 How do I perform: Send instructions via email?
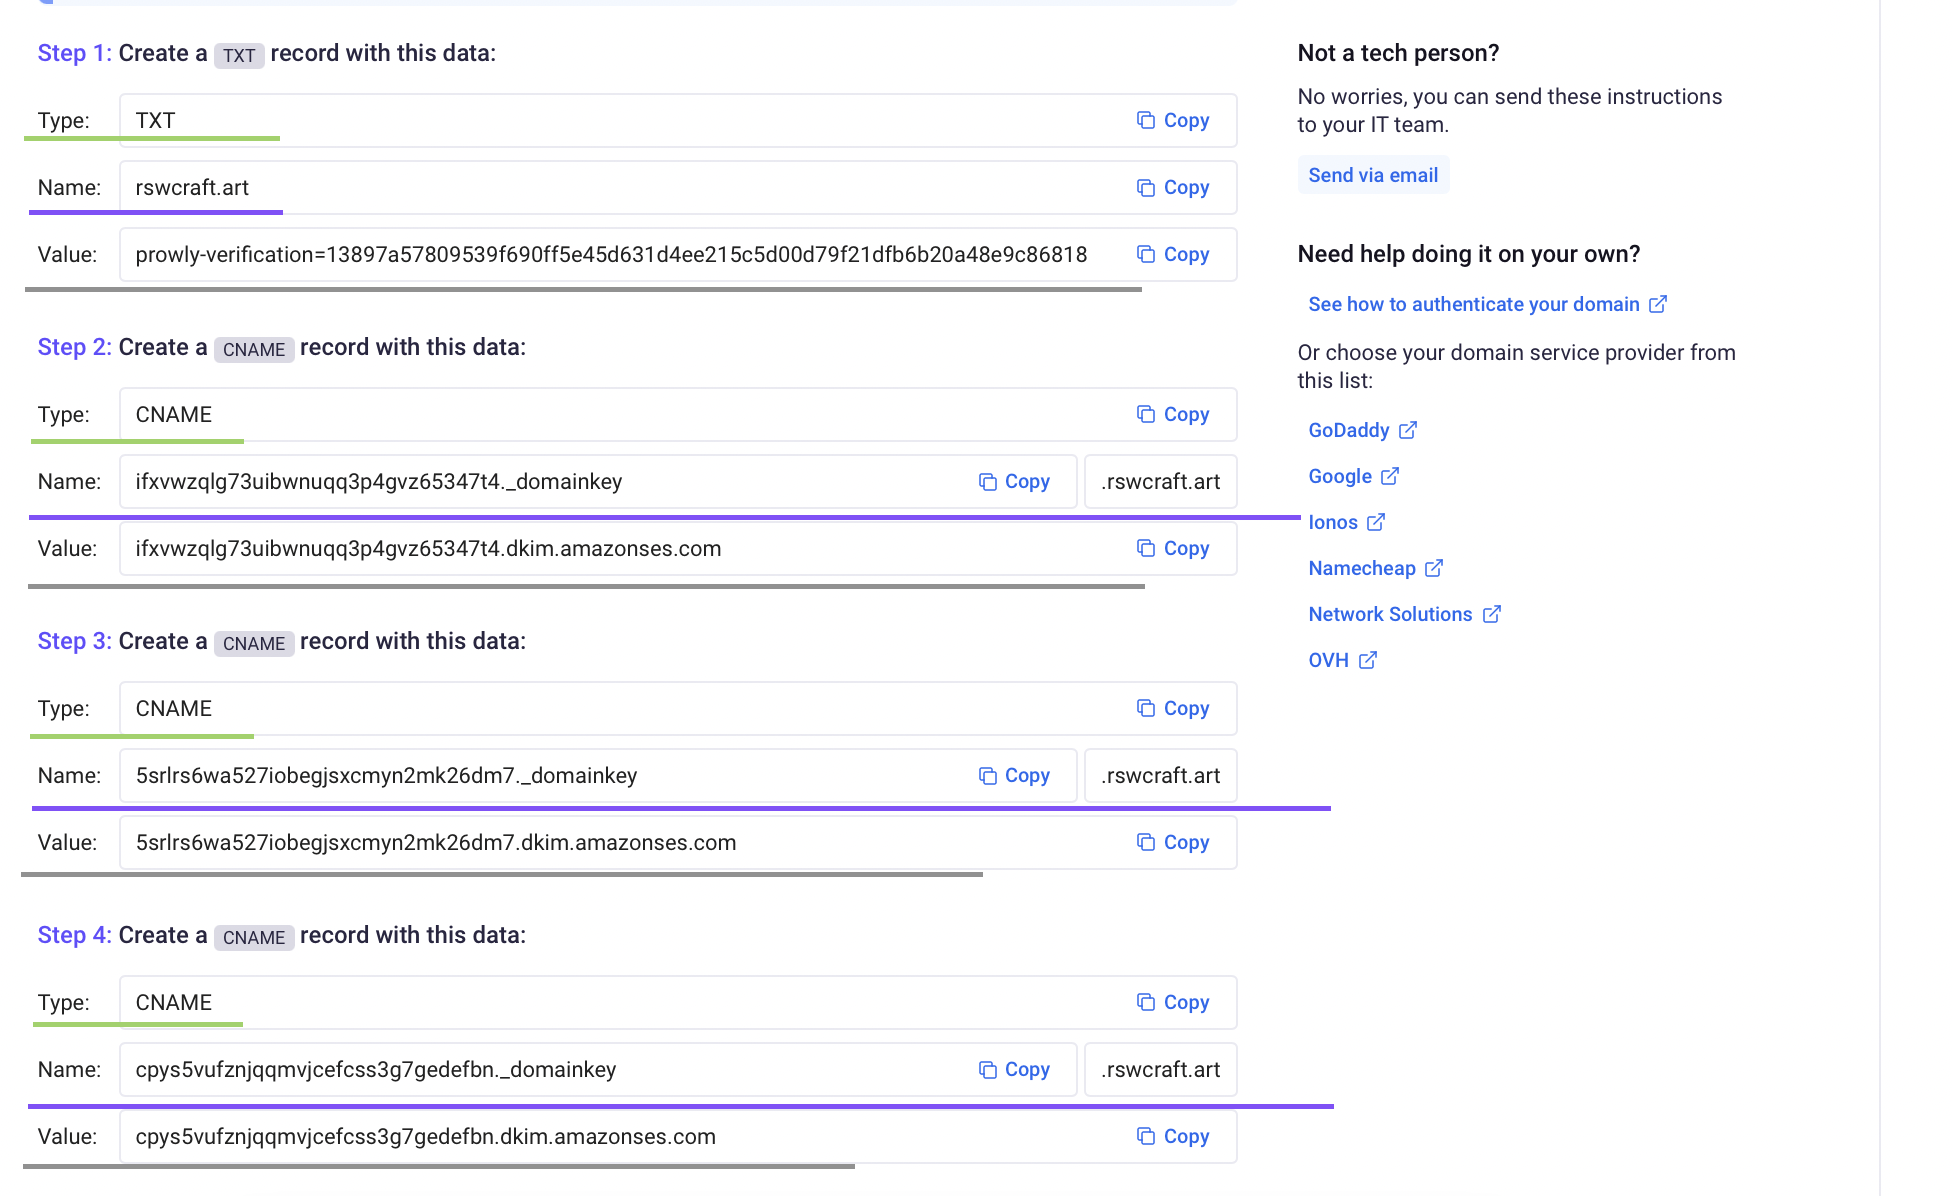click(1373, 175)
